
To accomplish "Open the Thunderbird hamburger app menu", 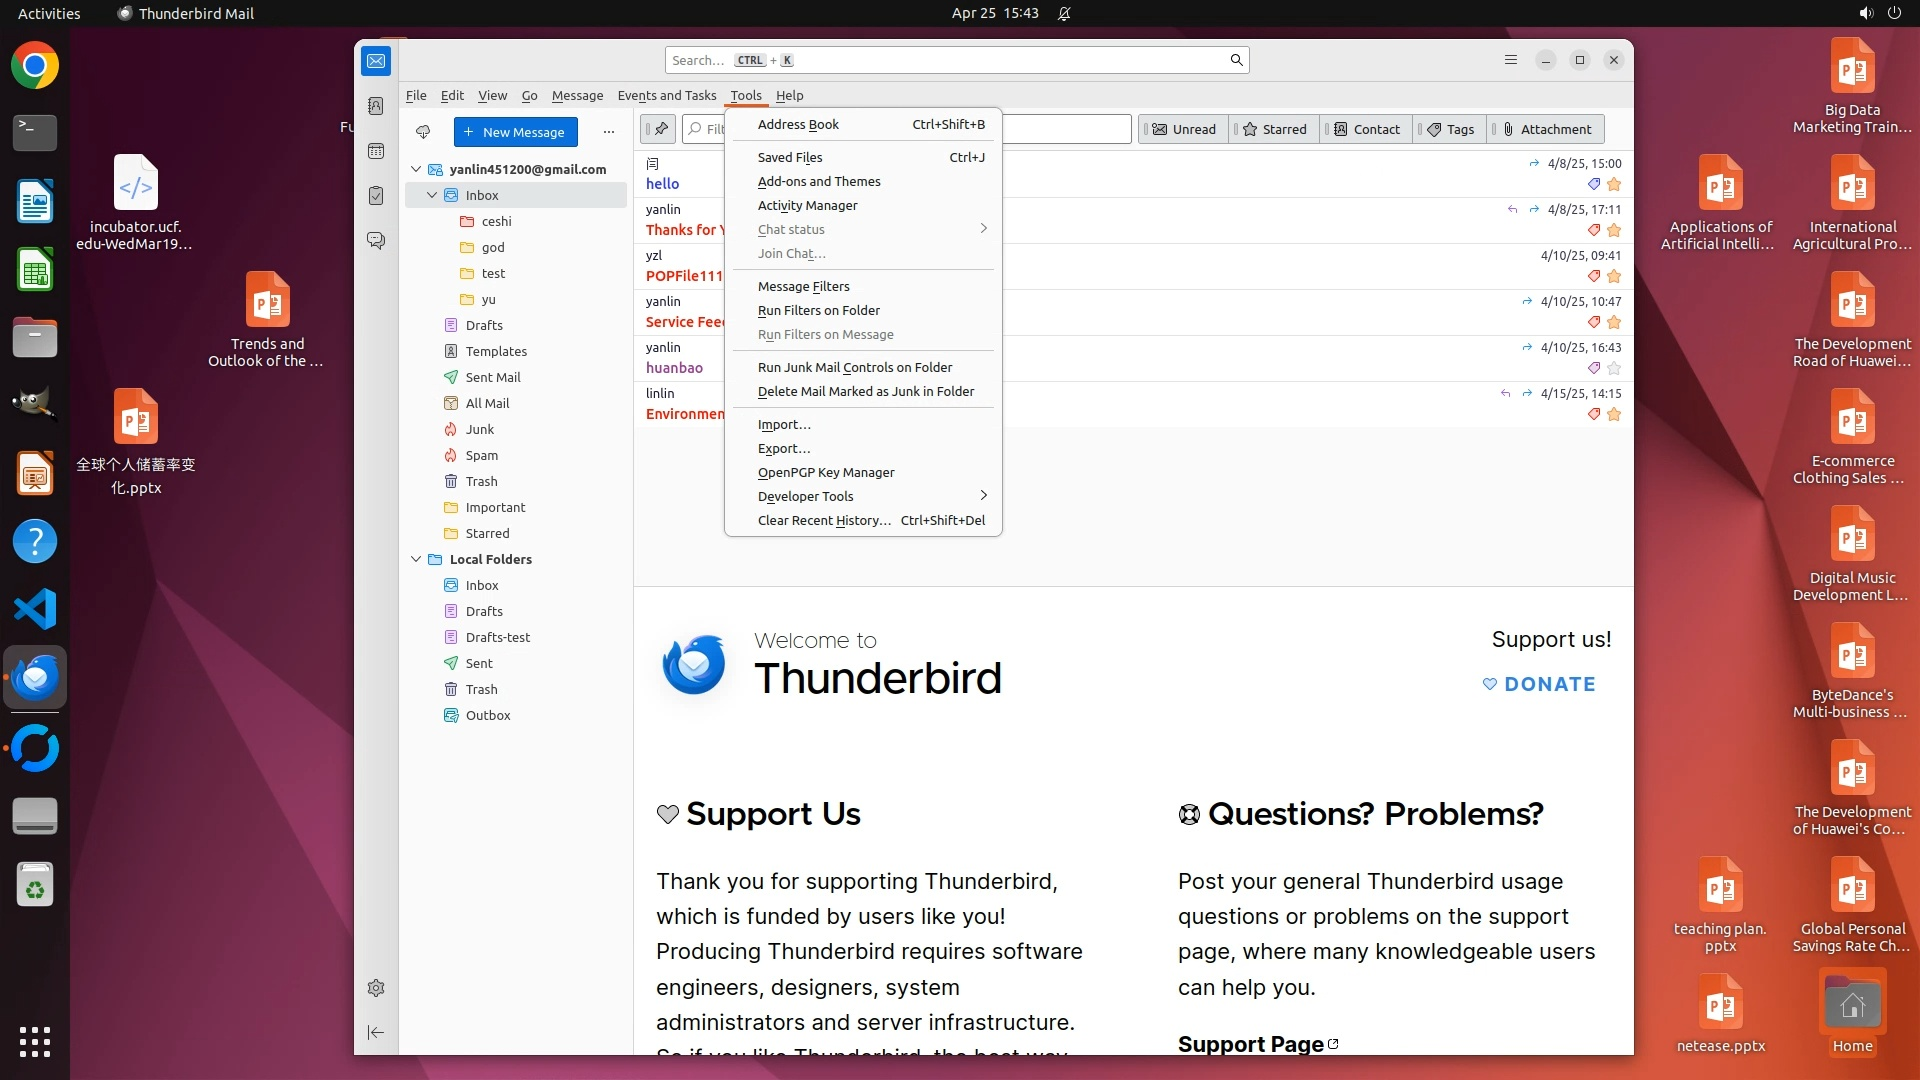I will click(1511, 60).
